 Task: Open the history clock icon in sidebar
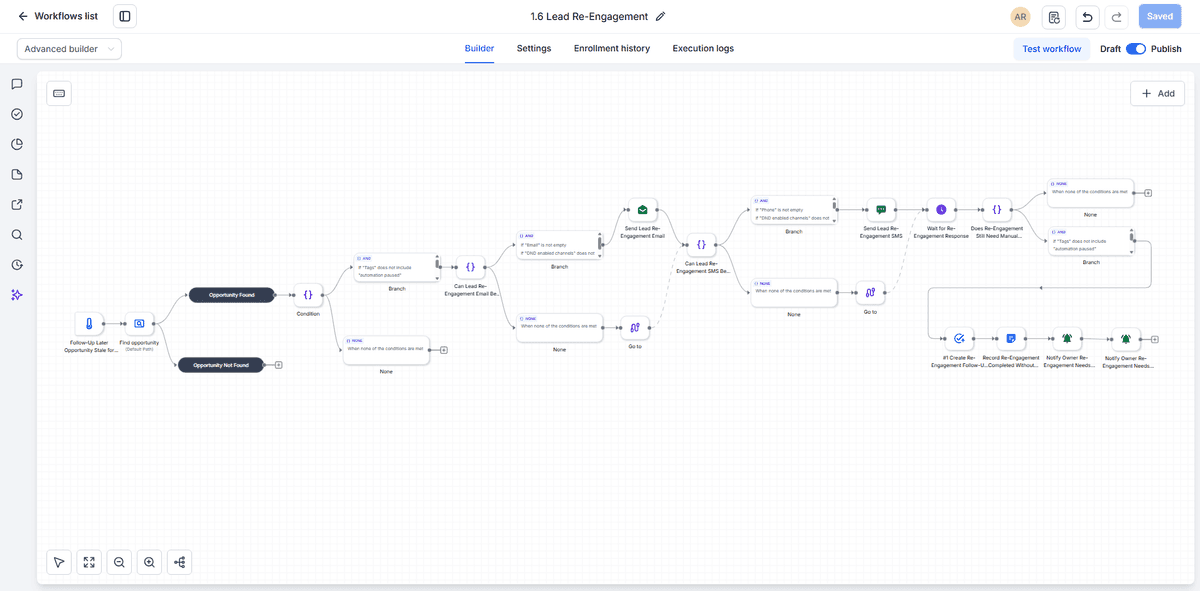pyautogui.click(x=17, y=265)
